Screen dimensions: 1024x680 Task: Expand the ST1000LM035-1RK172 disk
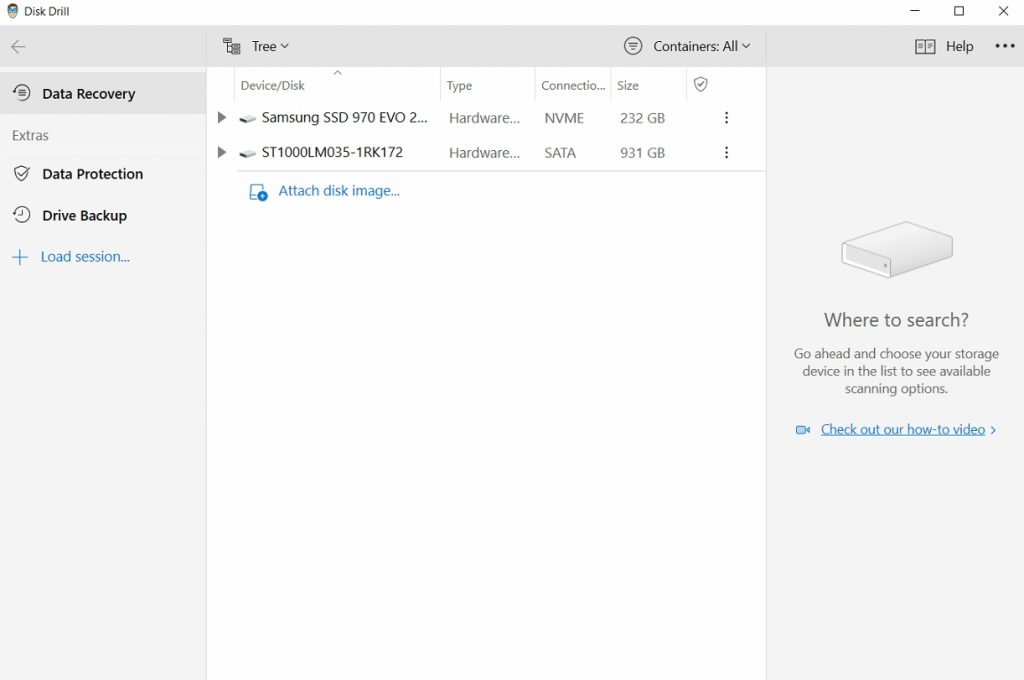(221, 152)
